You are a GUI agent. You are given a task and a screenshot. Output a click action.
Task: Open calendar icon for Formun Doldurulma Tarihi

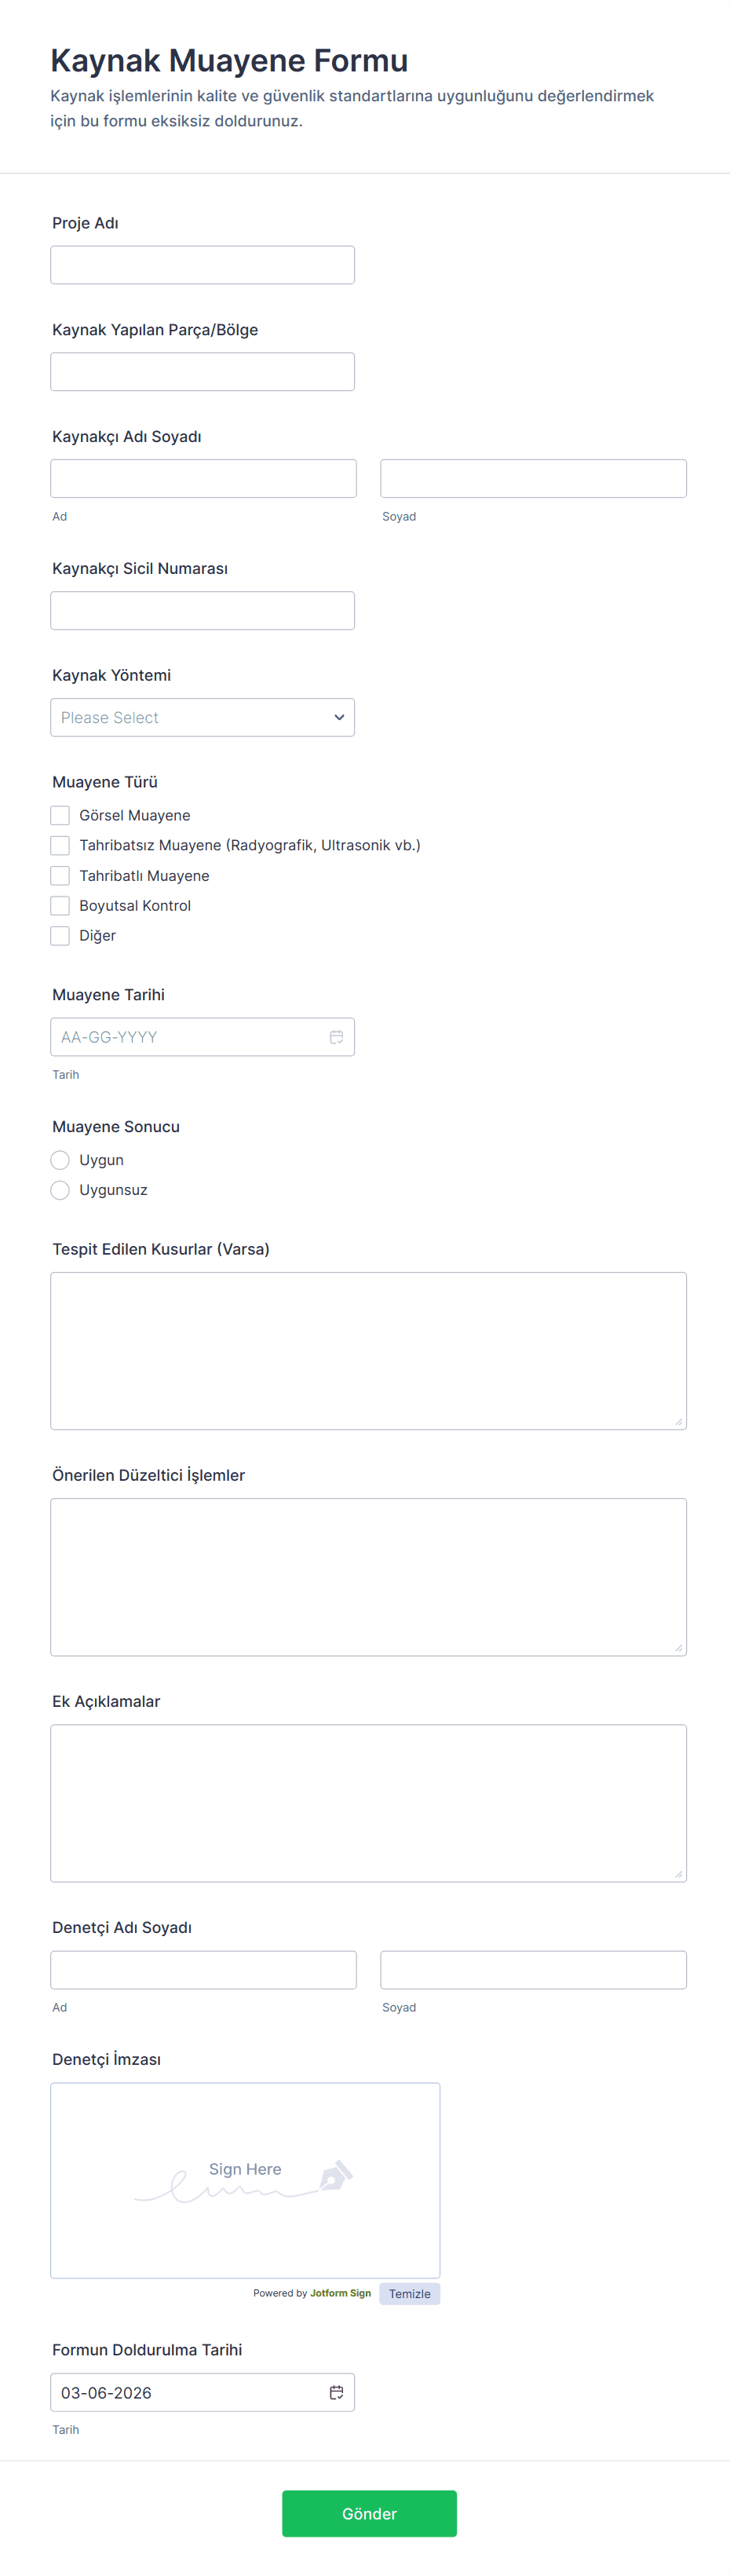[336, 2392]
